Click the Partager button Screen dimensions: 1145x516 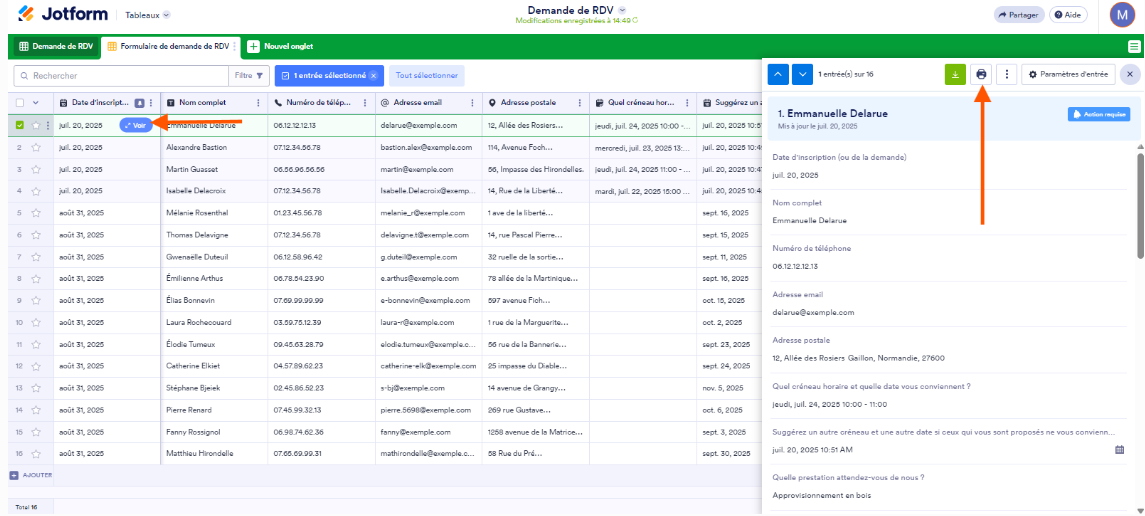pos(1019,15)
